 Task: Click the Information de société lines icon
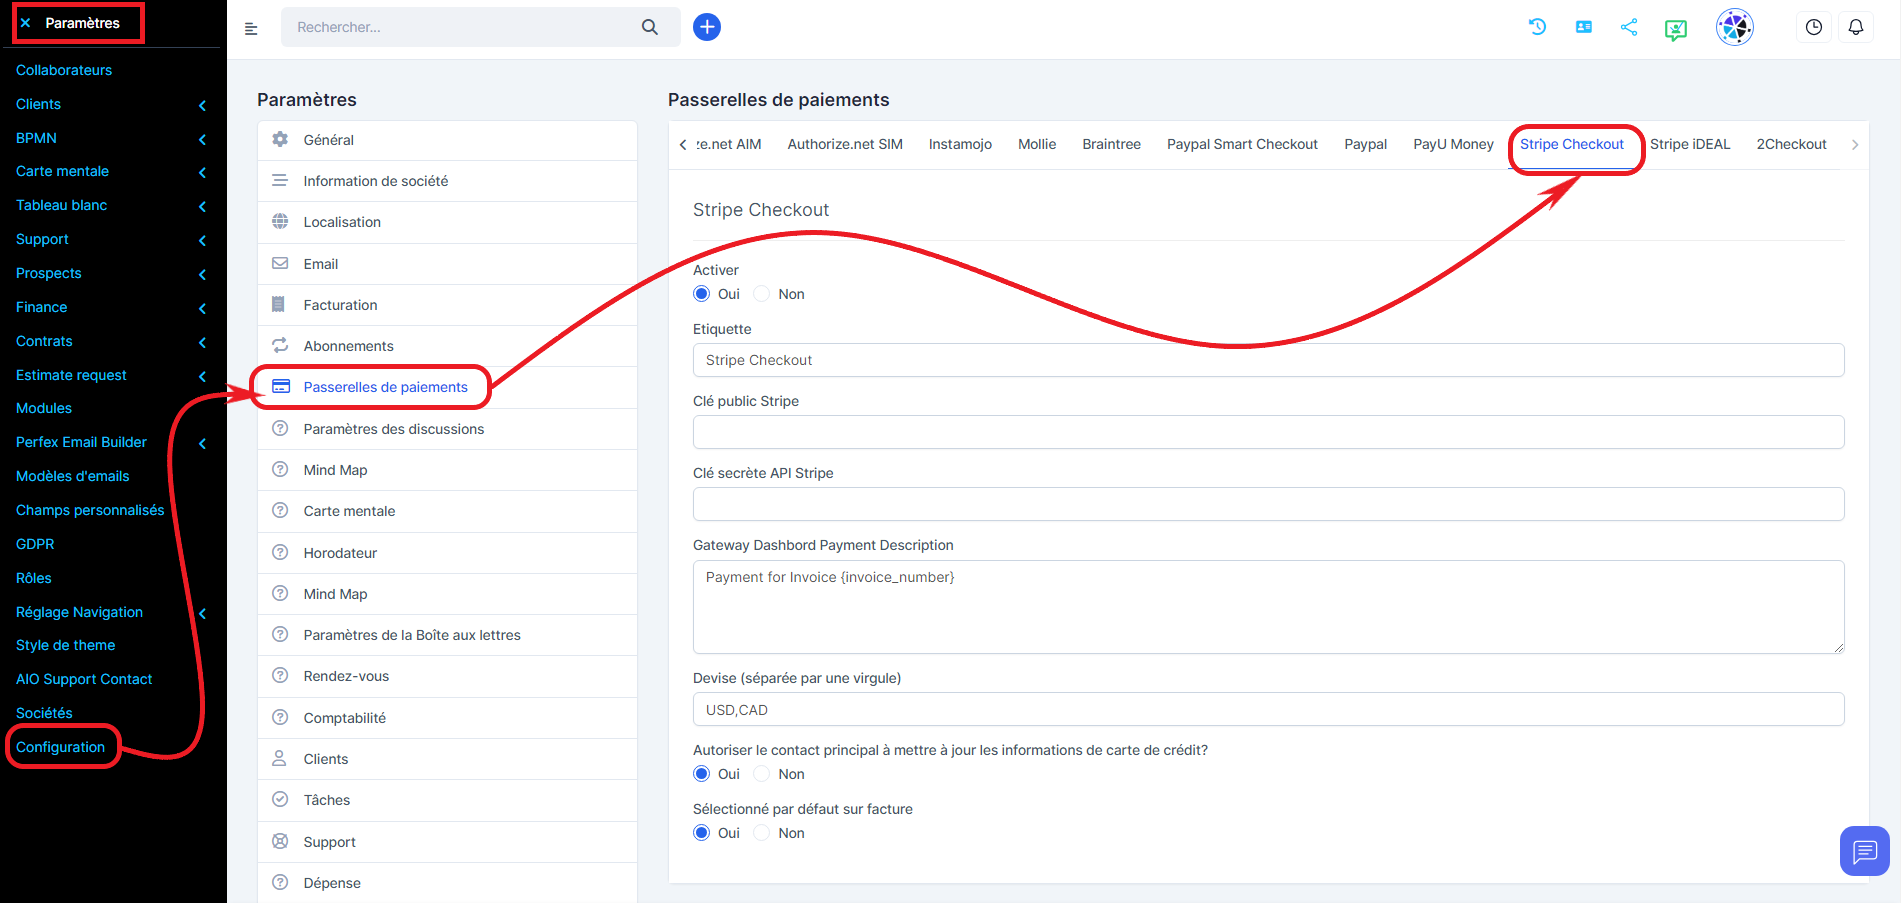tap(280, 181)
